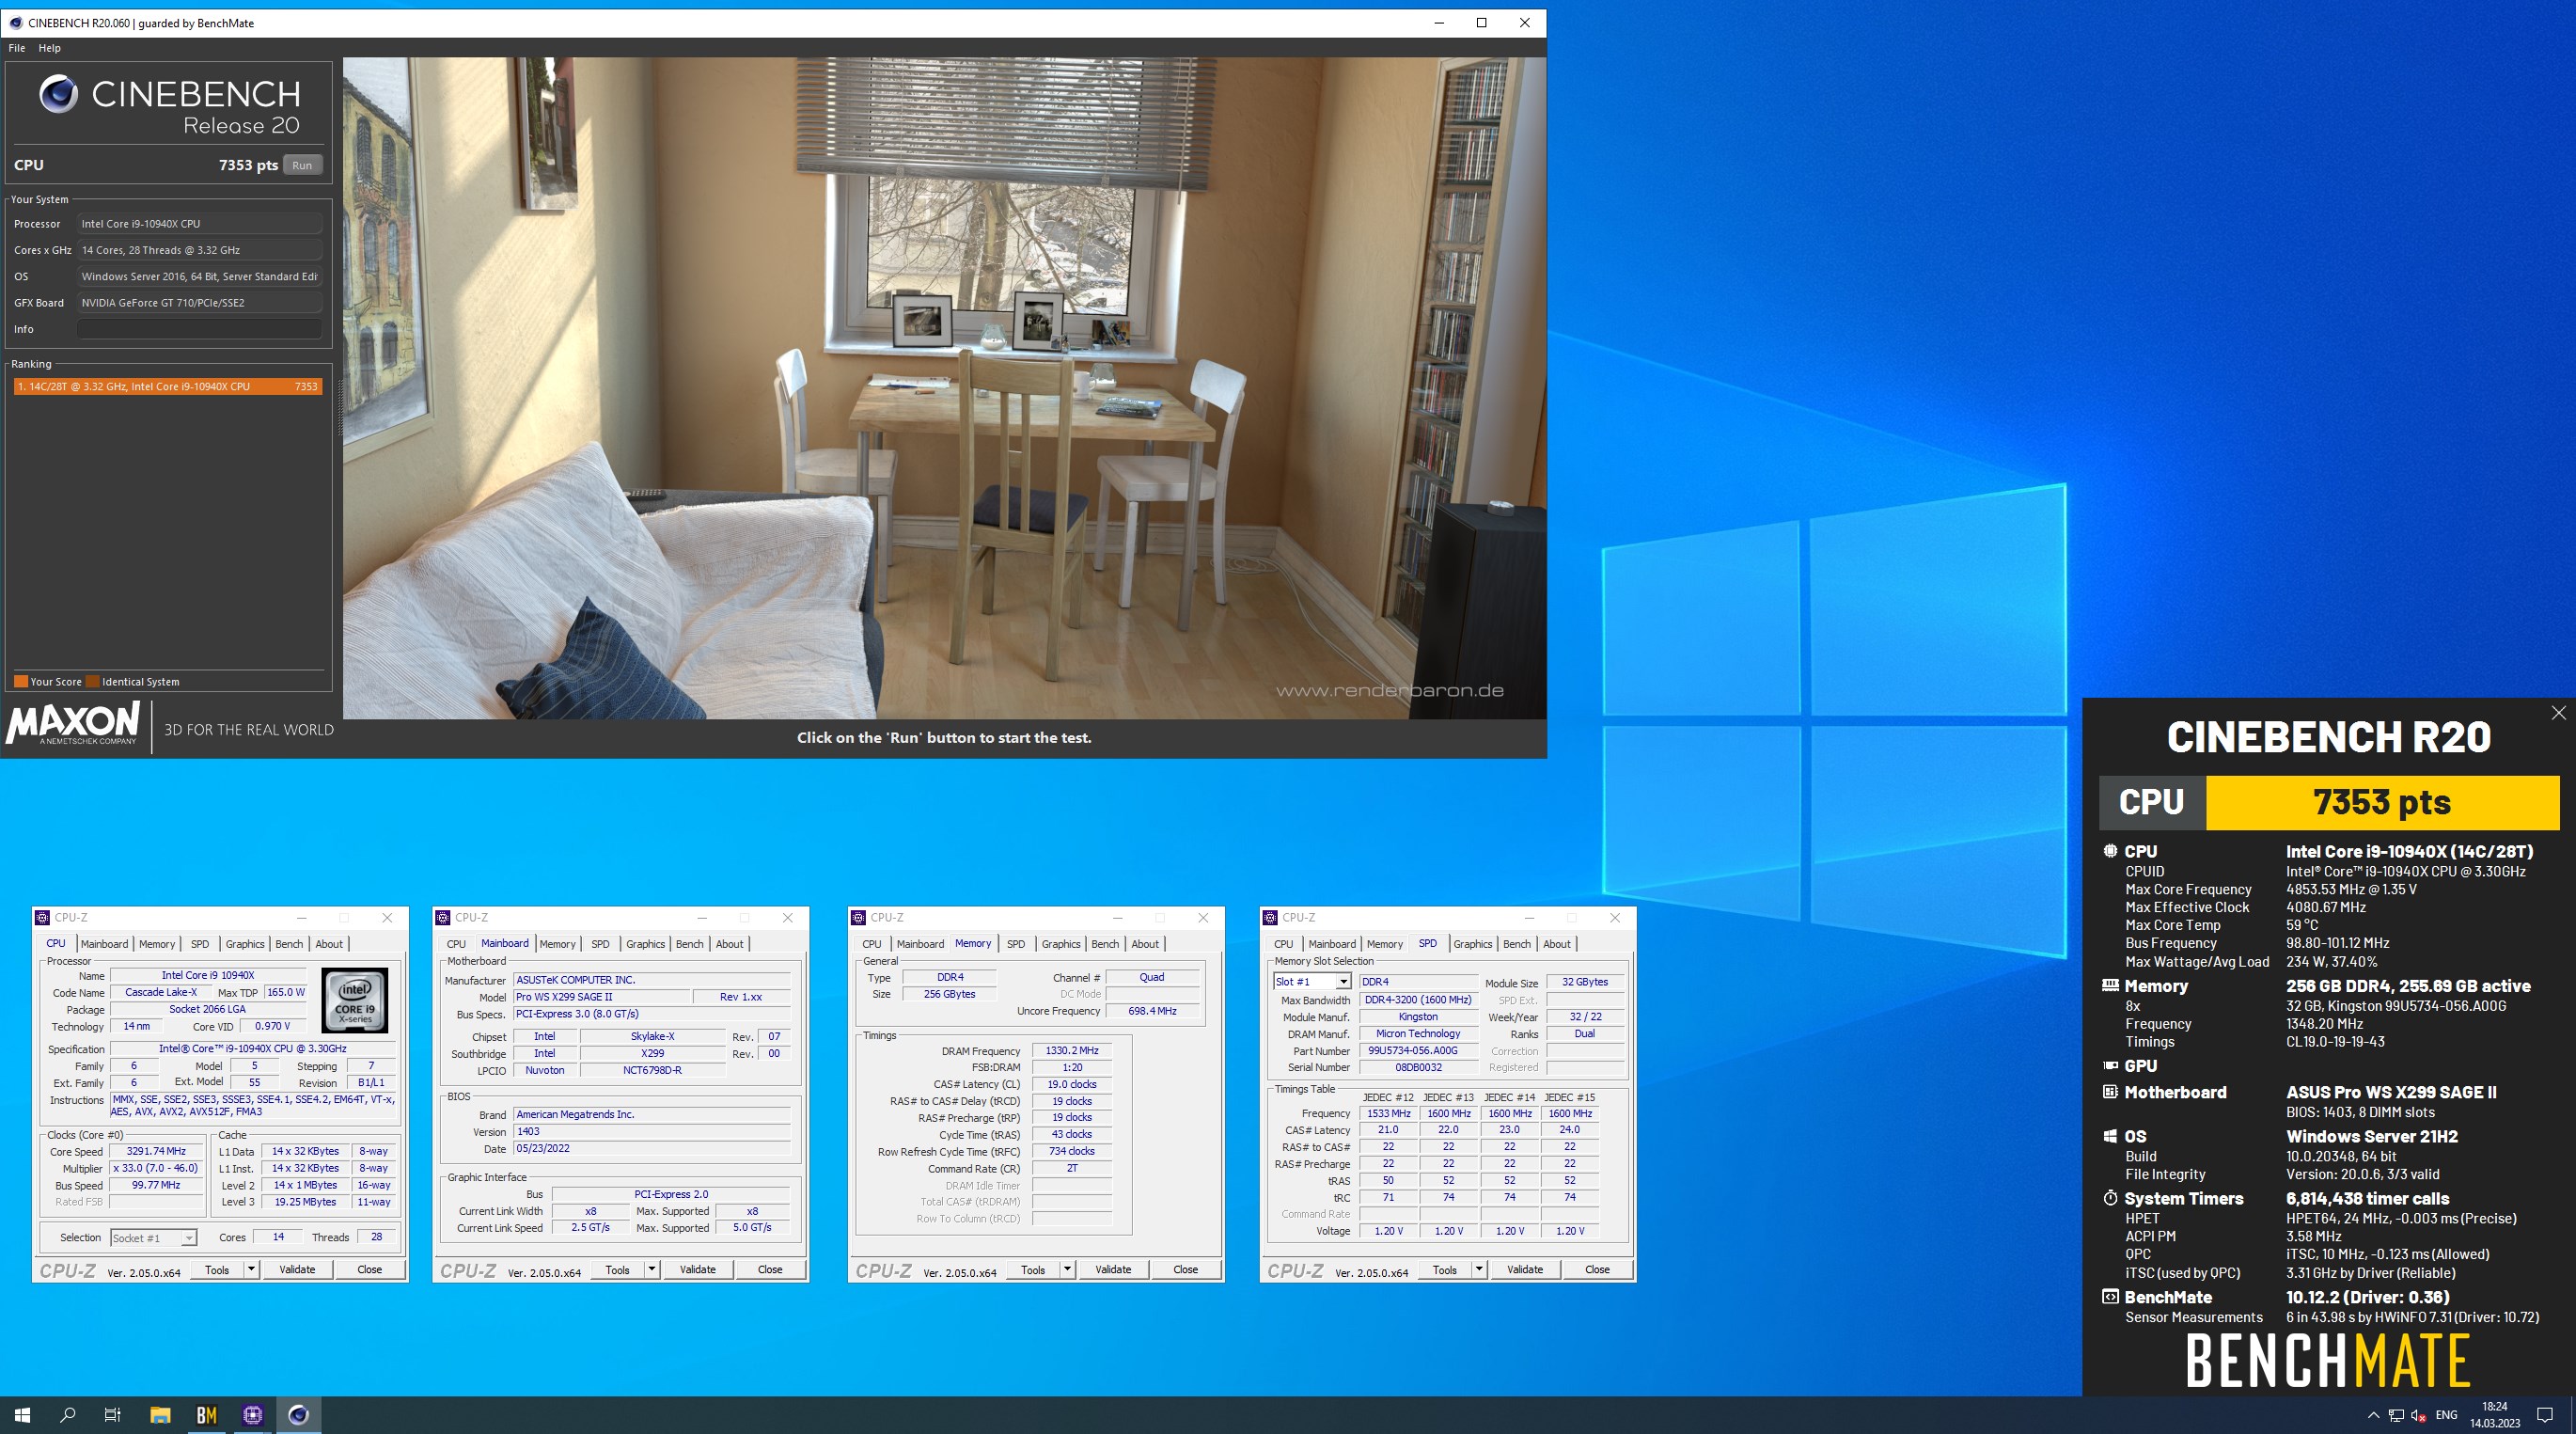Select the 10940X ranking entry
The image size is (2576, 1434).
(x=167, y=386)
